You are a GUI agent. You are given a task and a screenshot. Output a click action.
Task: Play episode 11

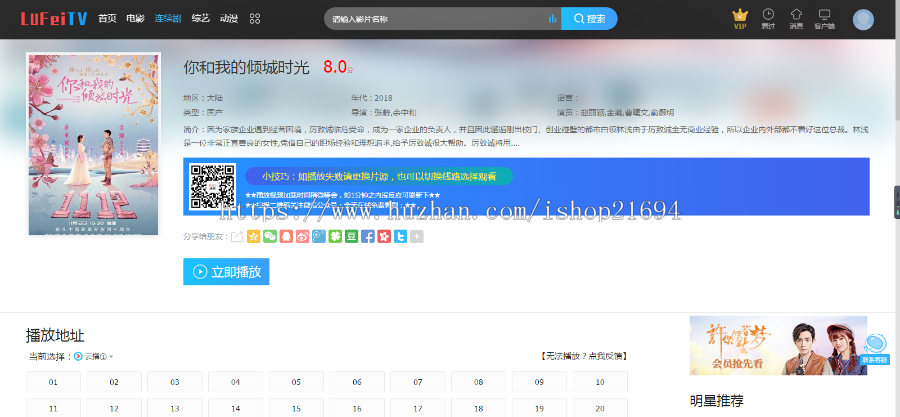point(53,408)
